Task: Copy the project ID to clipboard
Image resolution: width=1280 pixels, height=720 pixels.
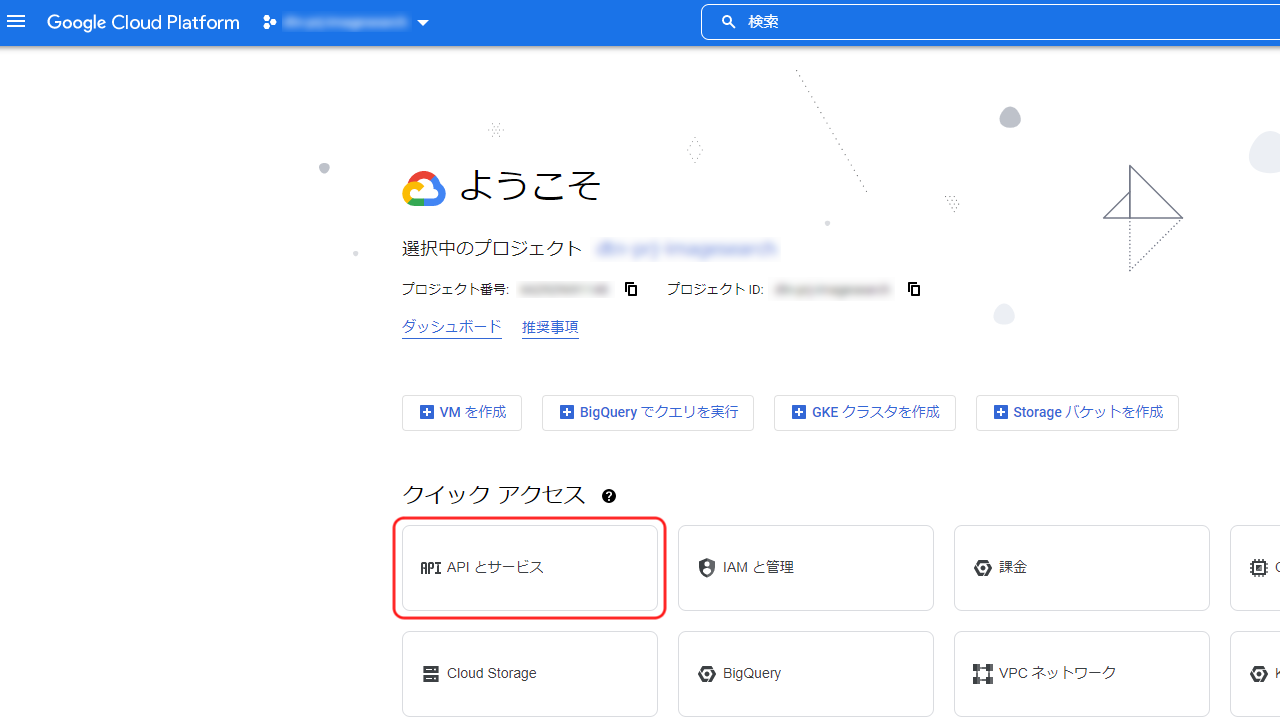Action: [x=913, y=289]
